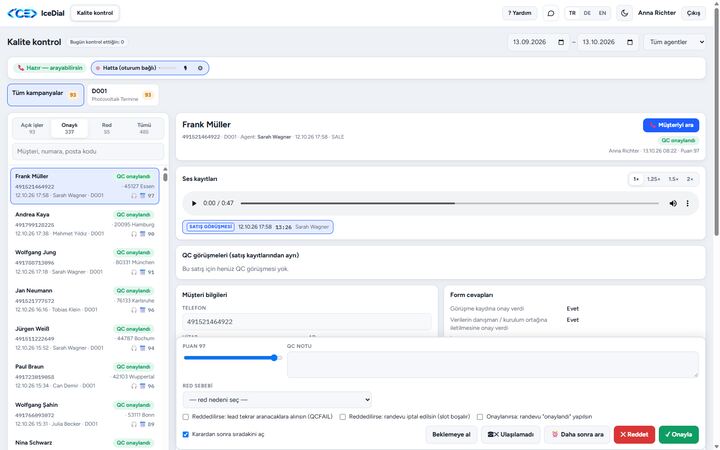The image size is (720, 450).
Task: Click the Hazır — arayabilirsin phone status badge
Action: click(x=50, y=68)
